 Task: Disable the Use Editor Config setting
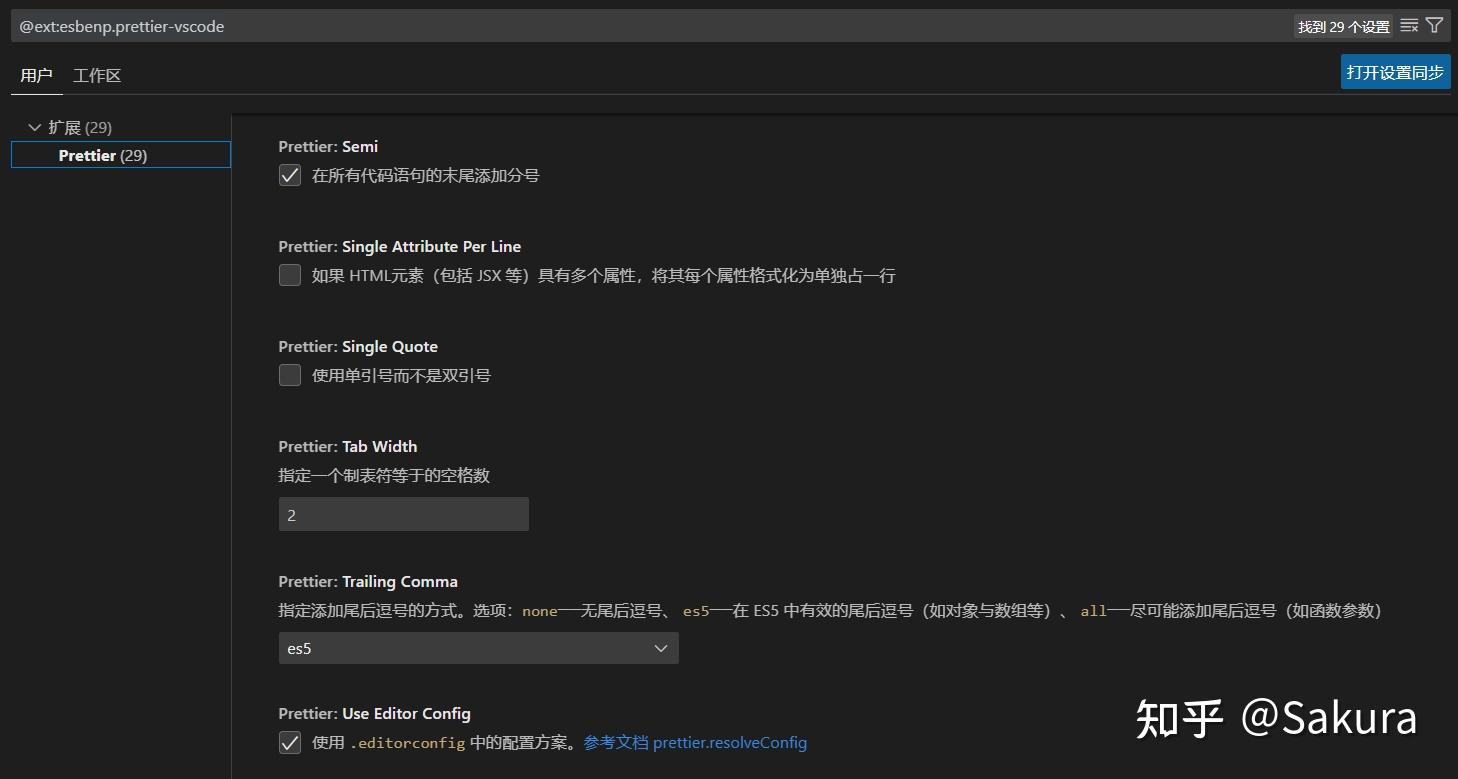click(289, 742)
